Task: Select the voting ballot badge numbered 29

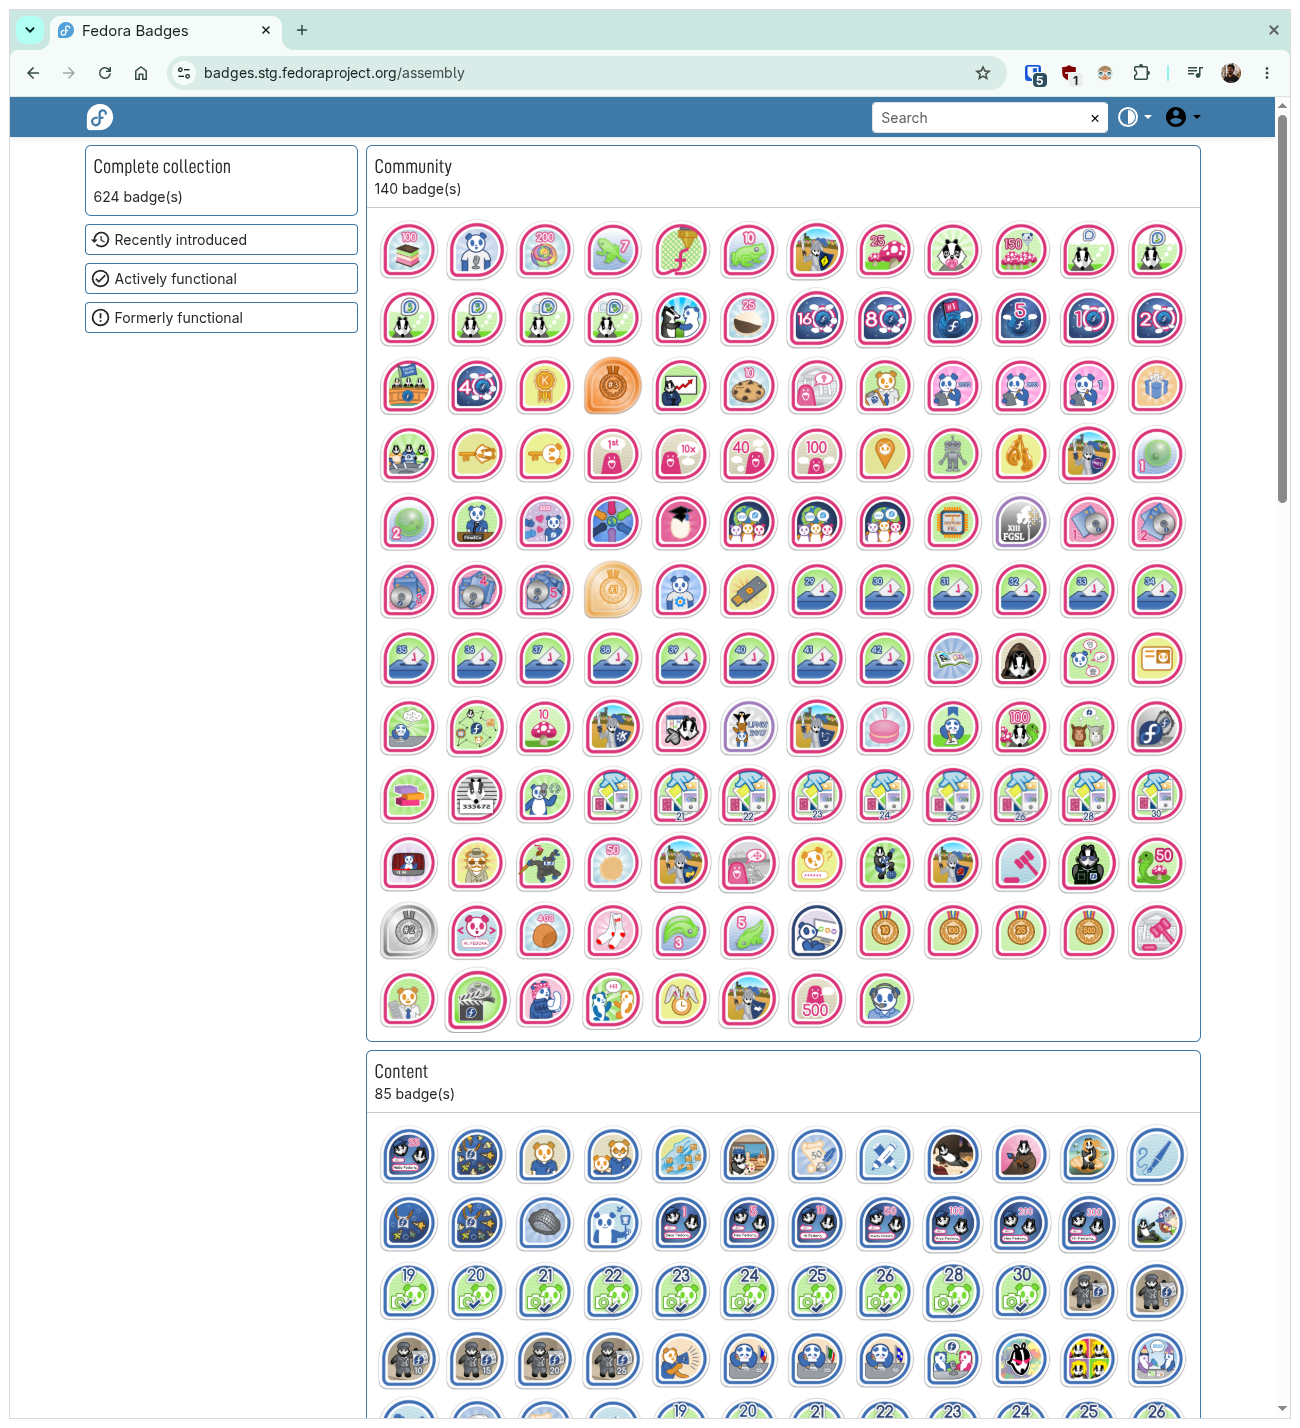Action: click(x=817, y=590)
